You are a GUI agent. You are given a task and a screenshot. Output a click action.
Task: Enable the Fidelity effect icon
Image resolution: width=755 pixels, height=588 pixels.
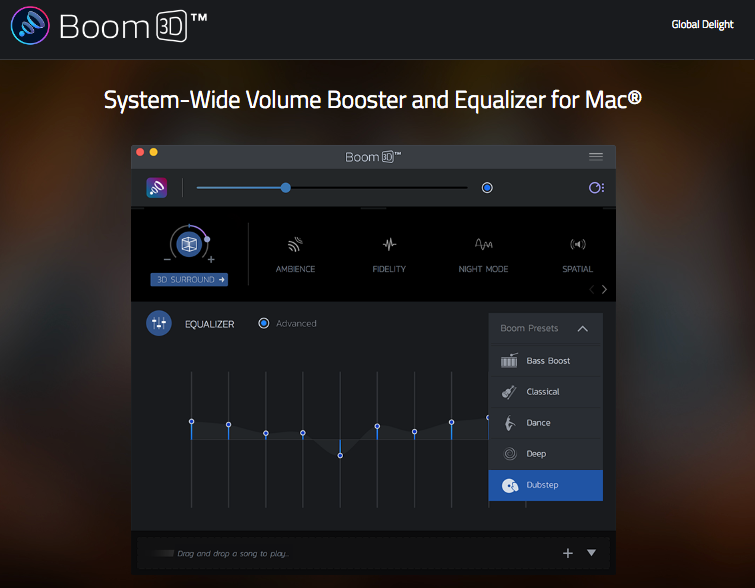pos(389,244)
